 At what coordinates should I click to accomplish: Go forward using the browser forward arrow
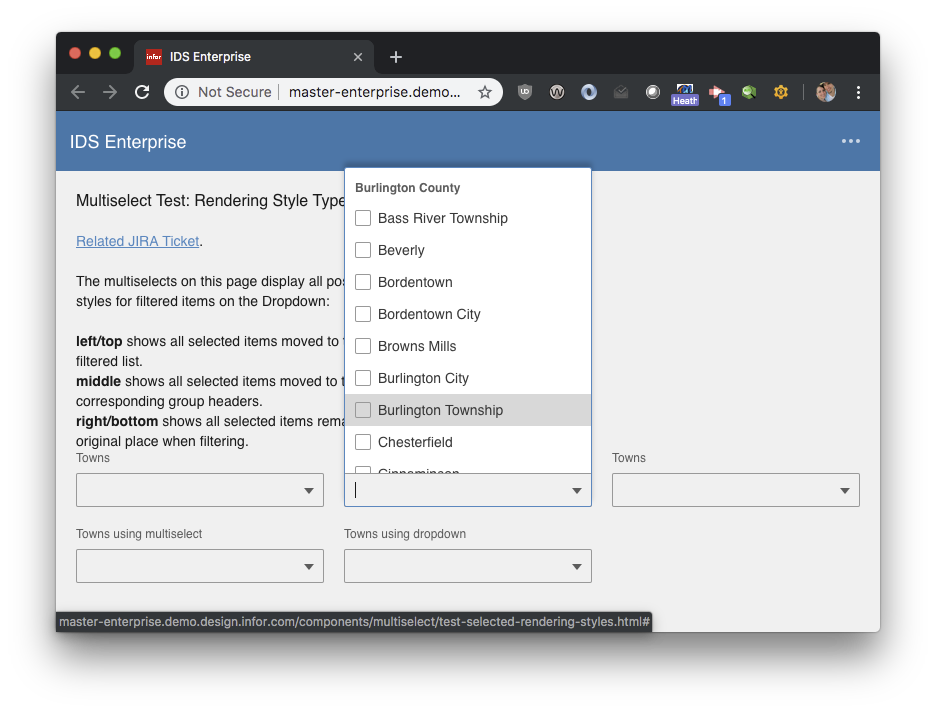tap(110, 92)
